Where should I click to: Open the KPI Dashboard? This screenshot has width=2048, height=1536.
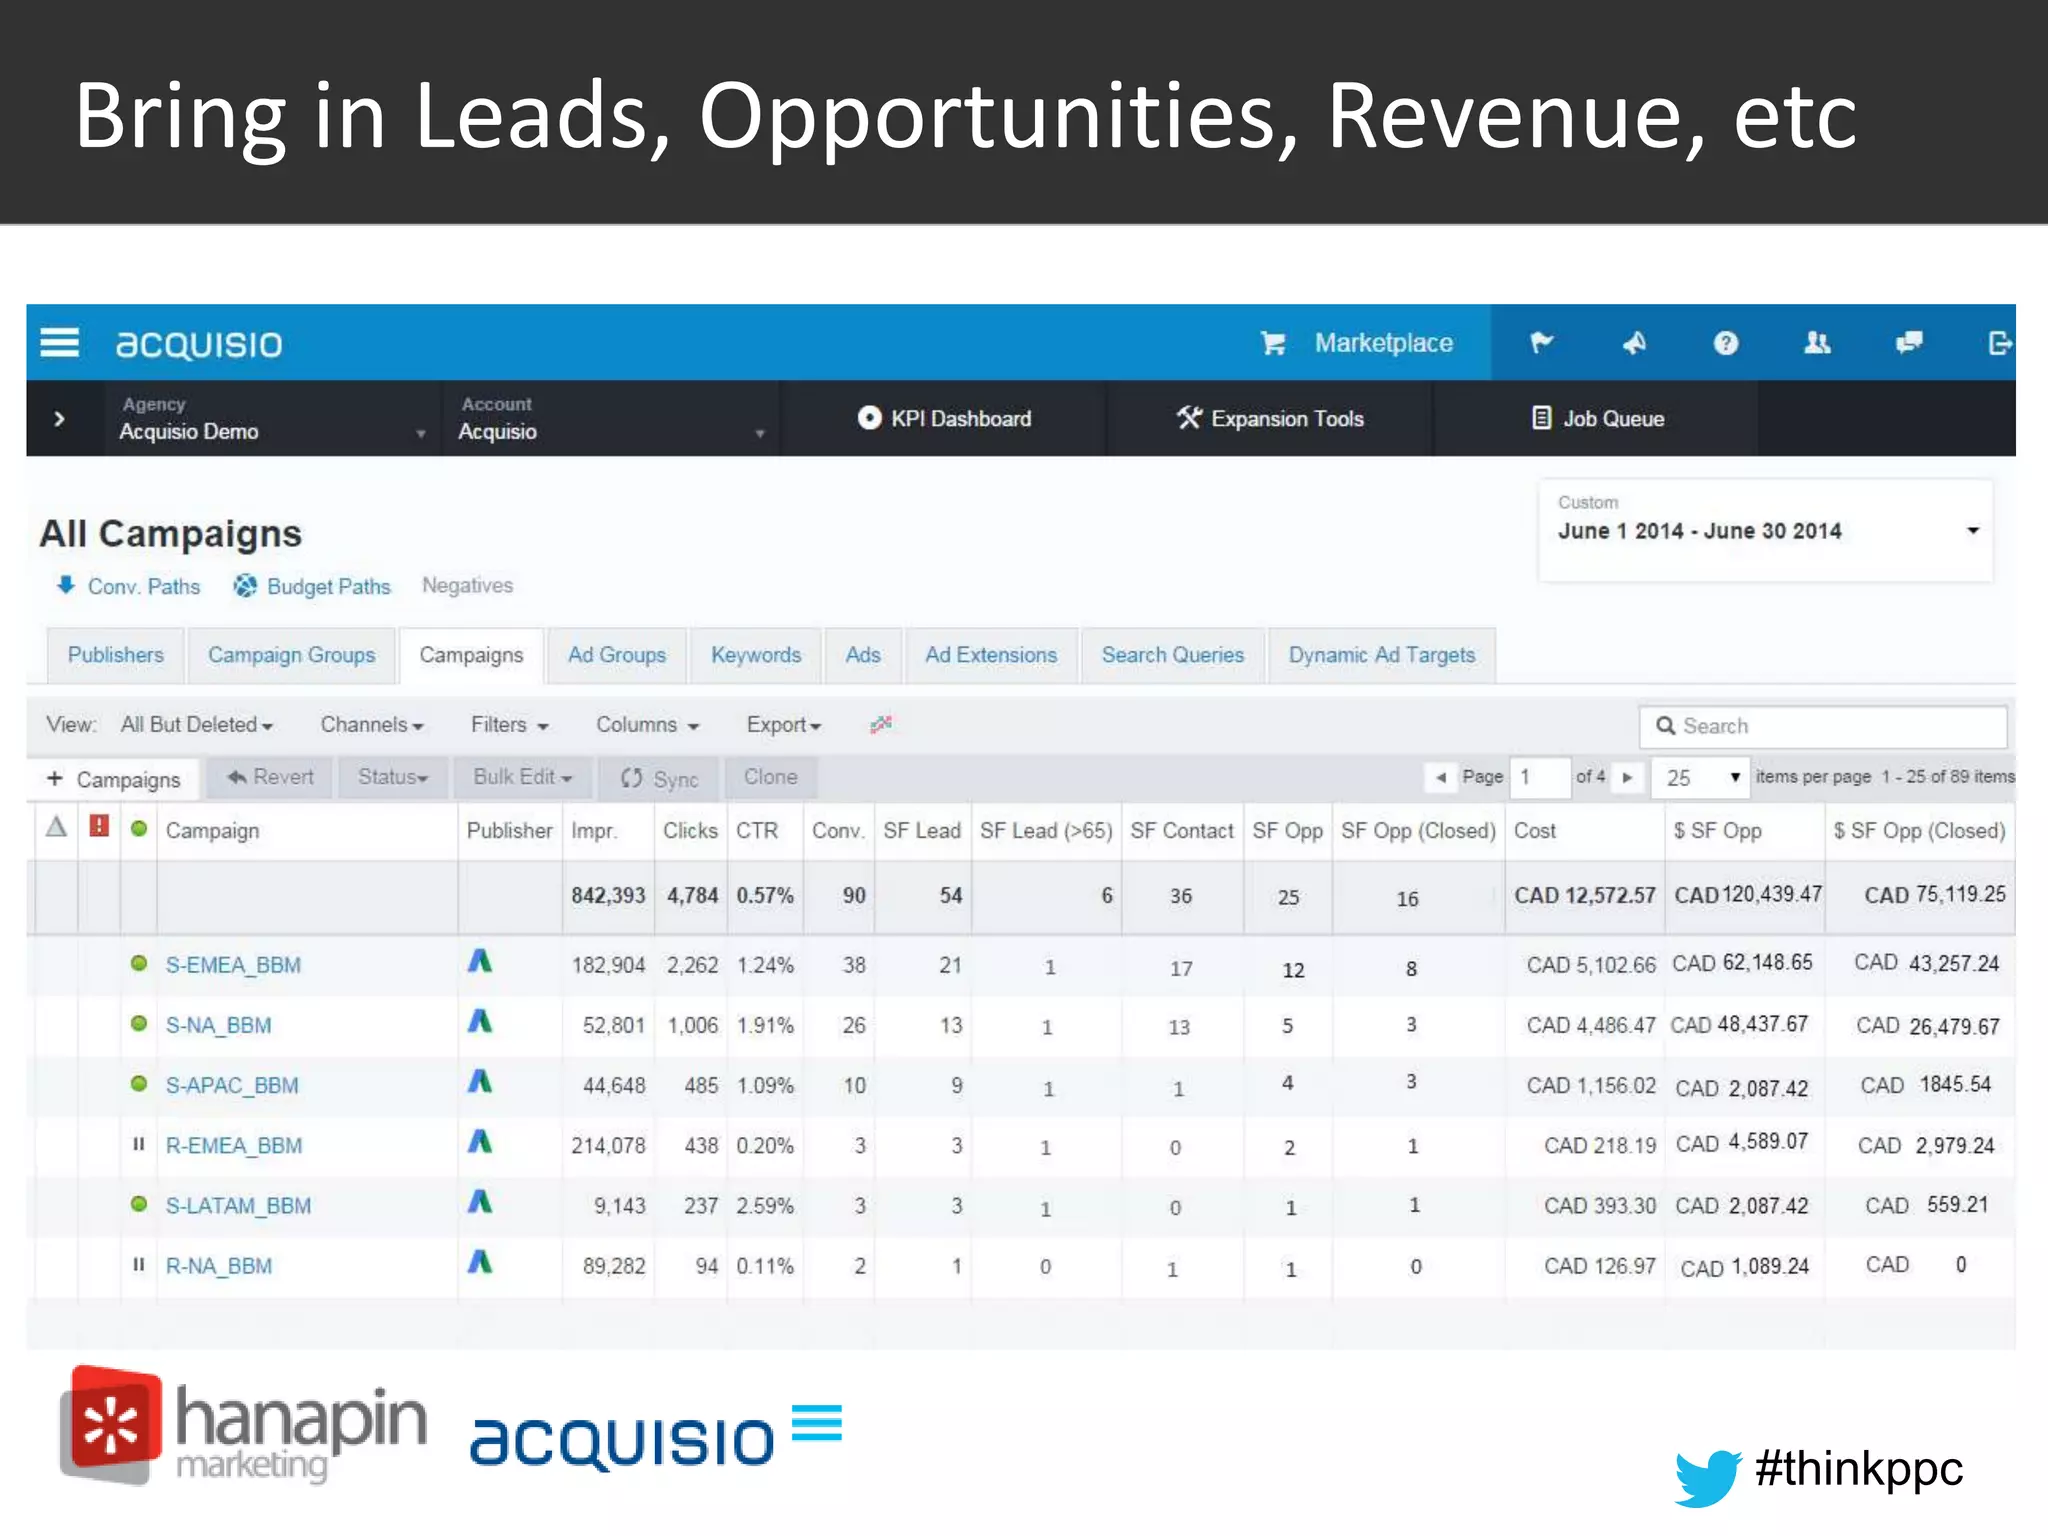coord(944,418)
